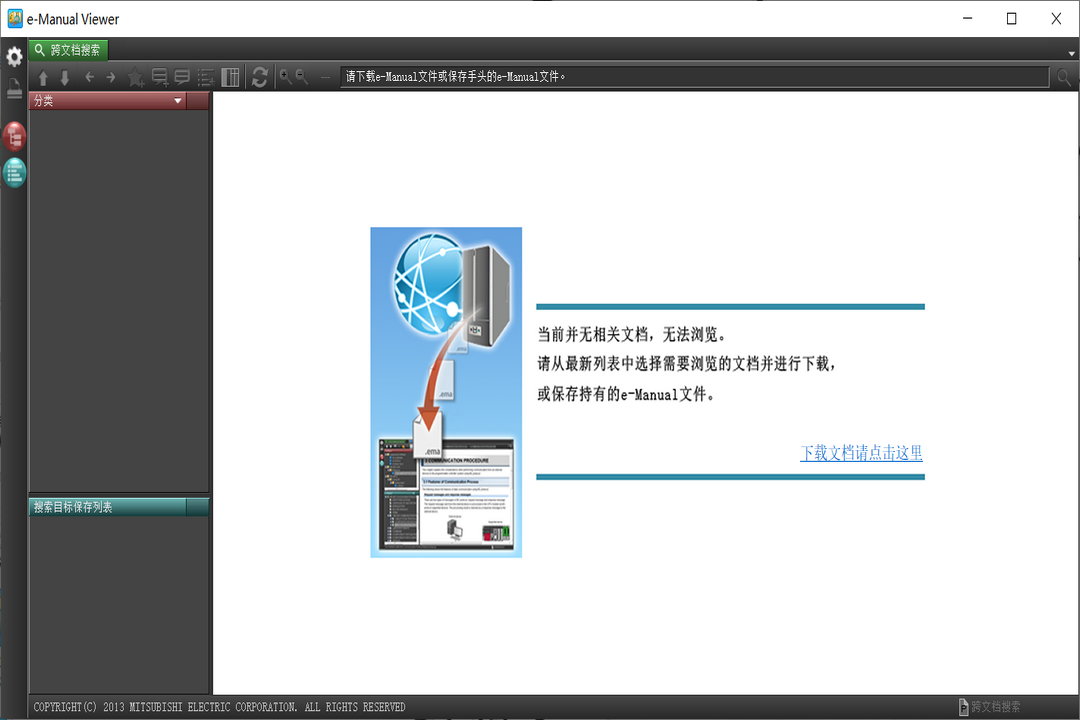Zoom out using the magnifier minus icon

[x=302, y=77]
